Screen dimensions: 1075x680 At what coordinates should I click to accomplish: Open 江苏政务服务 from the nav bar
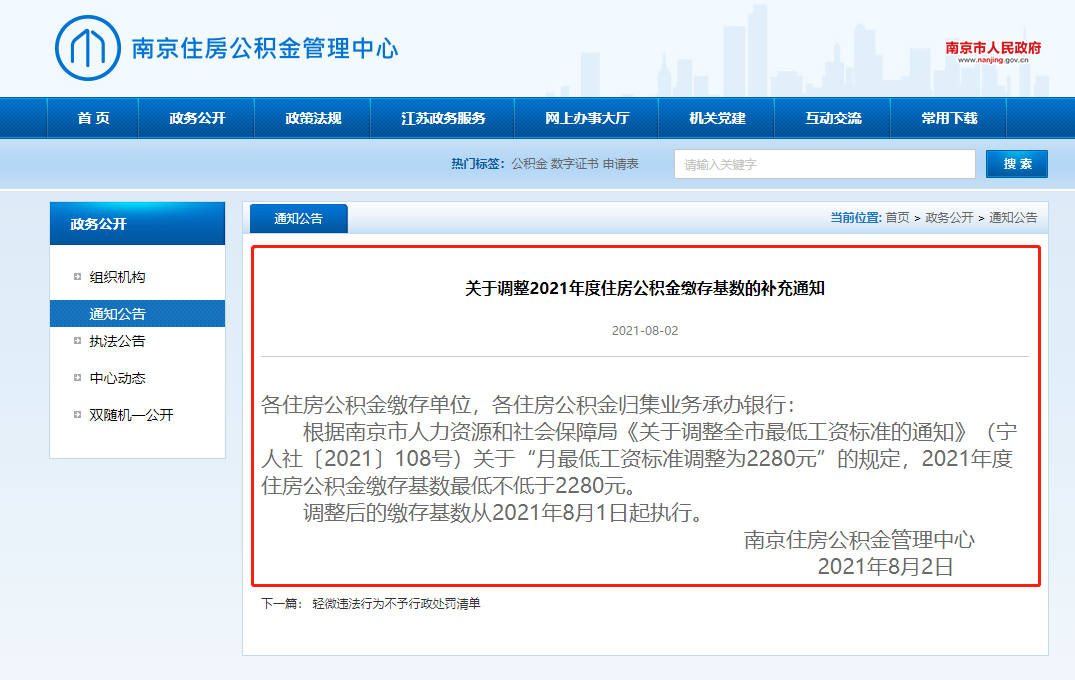tap(443, 118)
